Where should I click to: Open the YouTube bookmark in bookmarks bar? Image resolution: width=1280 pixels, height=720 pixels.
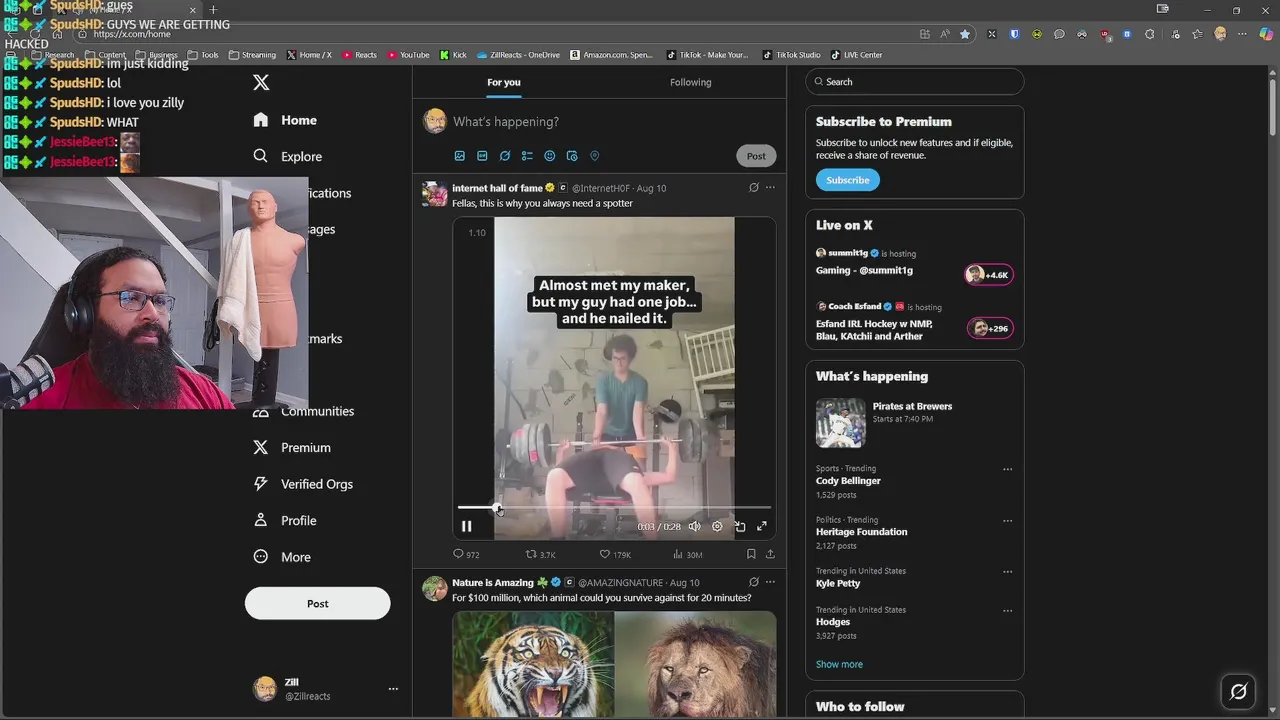pyautogui.click(x=408, y=55)
